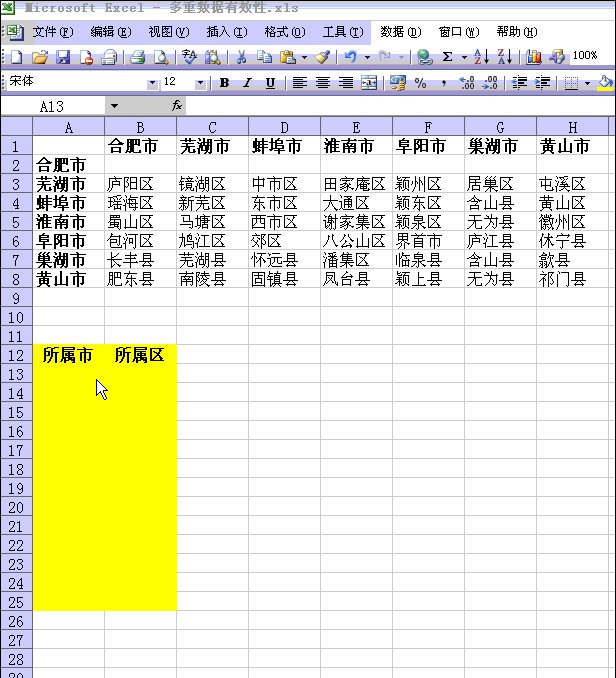This screenshot has width=616, height=678.
Task: Apply currency style
Action: [397, 83]
